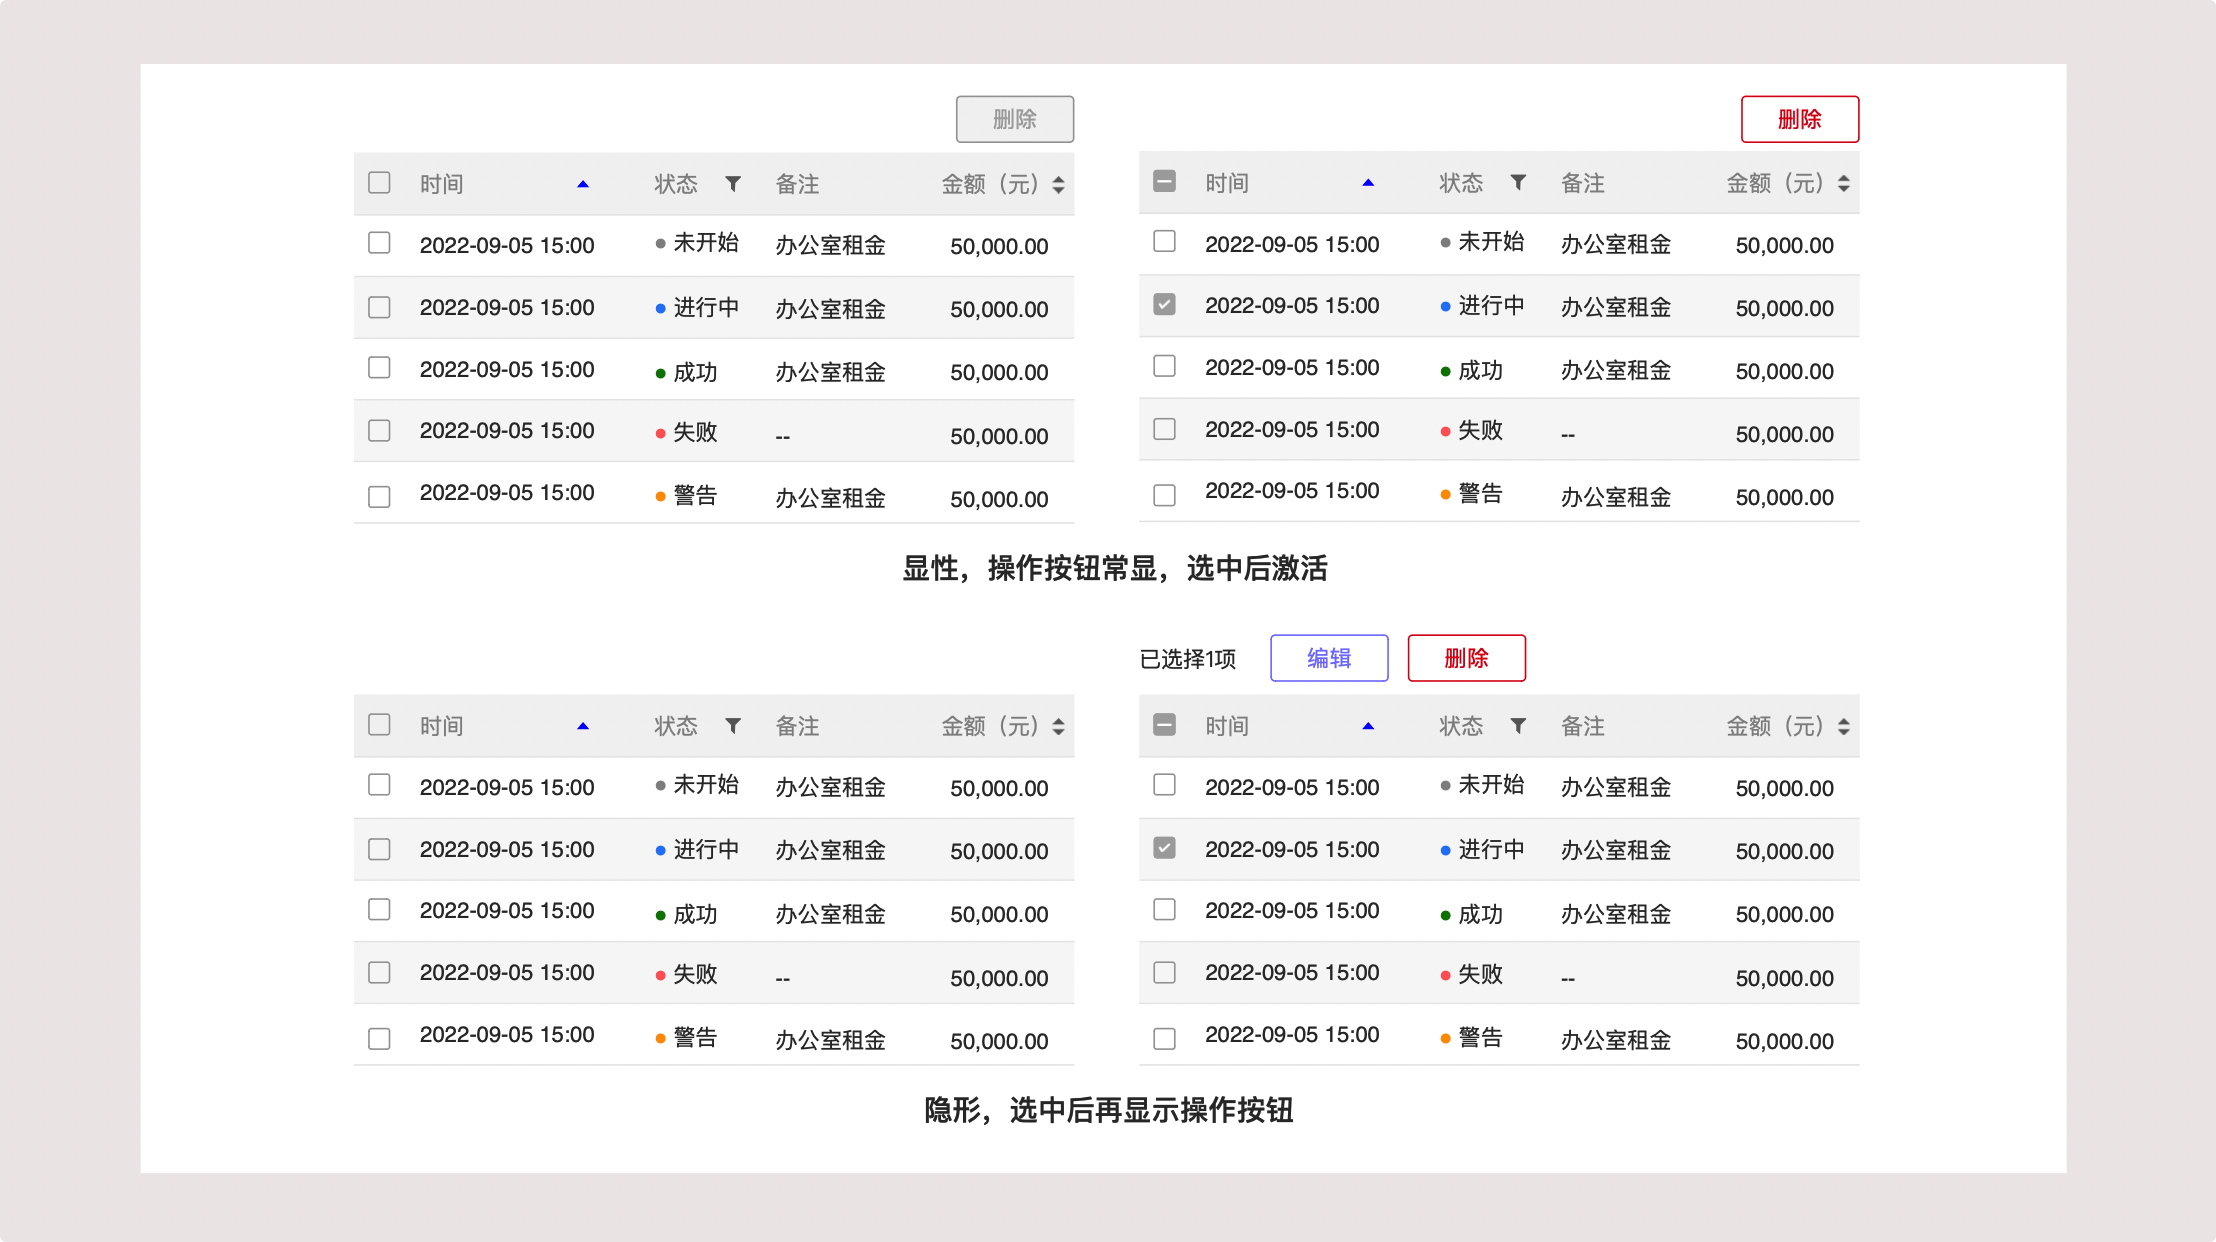Click the blue 编辑 button
2216x1242 pixels.
coord(1329,658)
